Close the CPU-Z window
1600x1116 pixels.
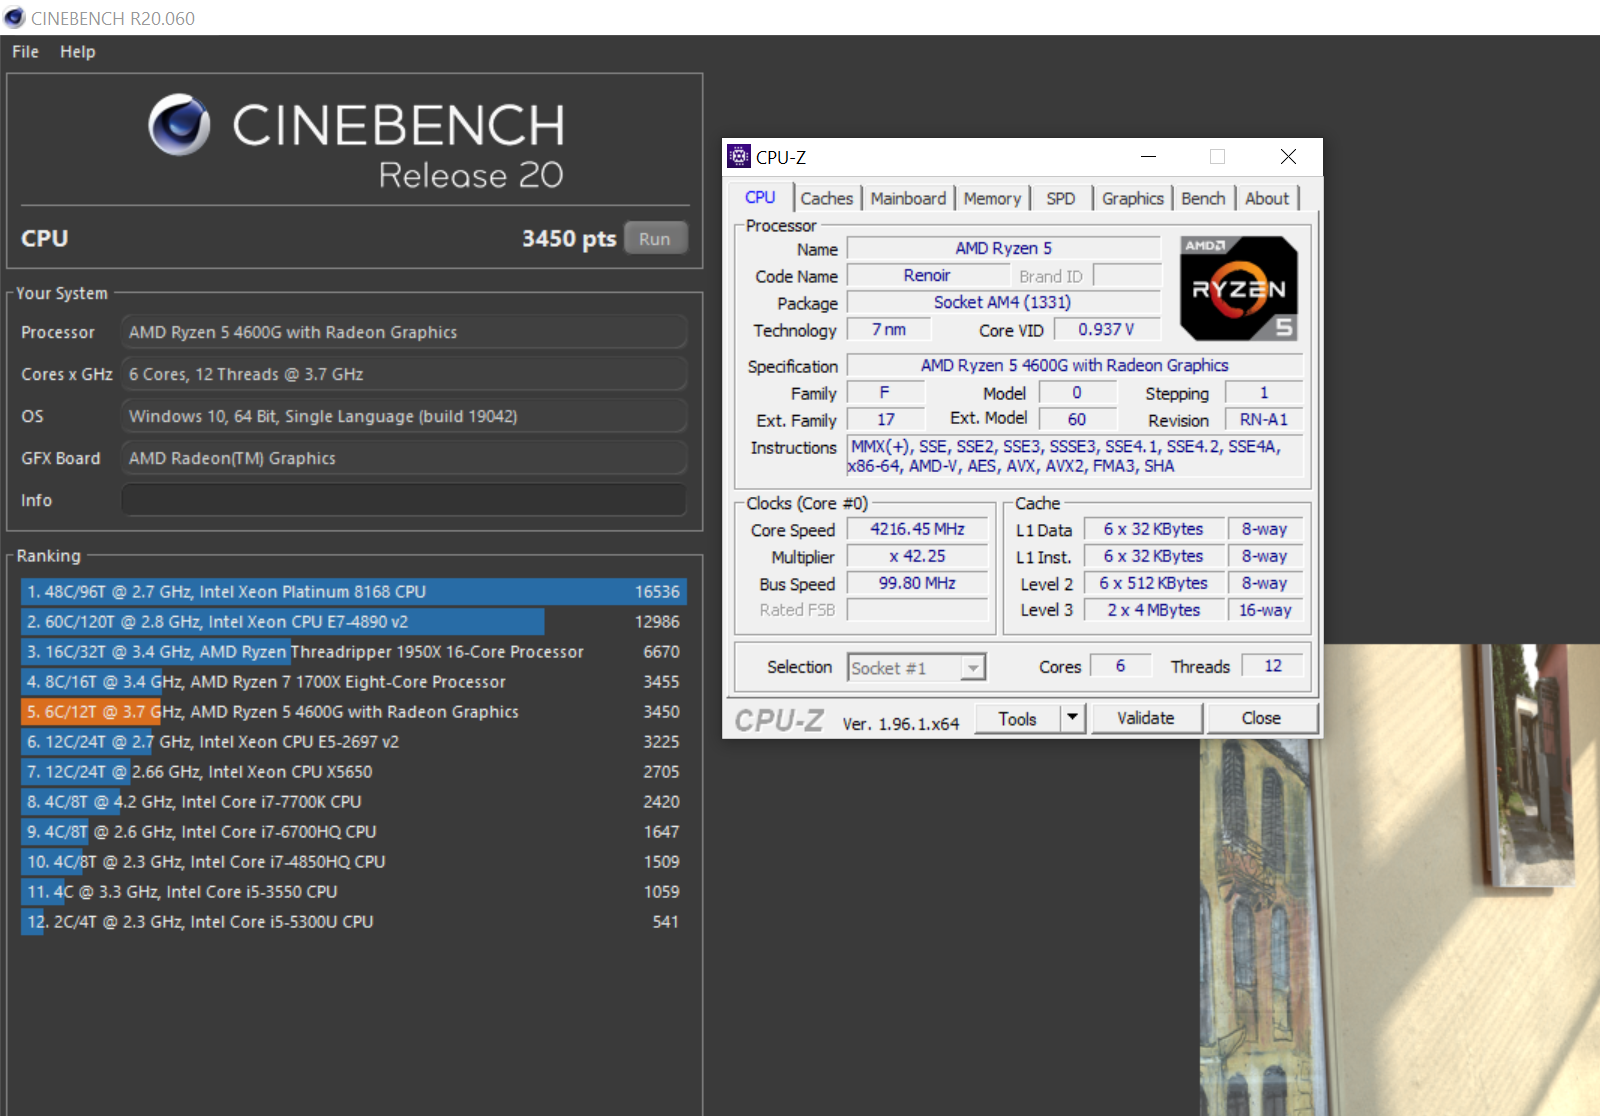click(1288, 156)
